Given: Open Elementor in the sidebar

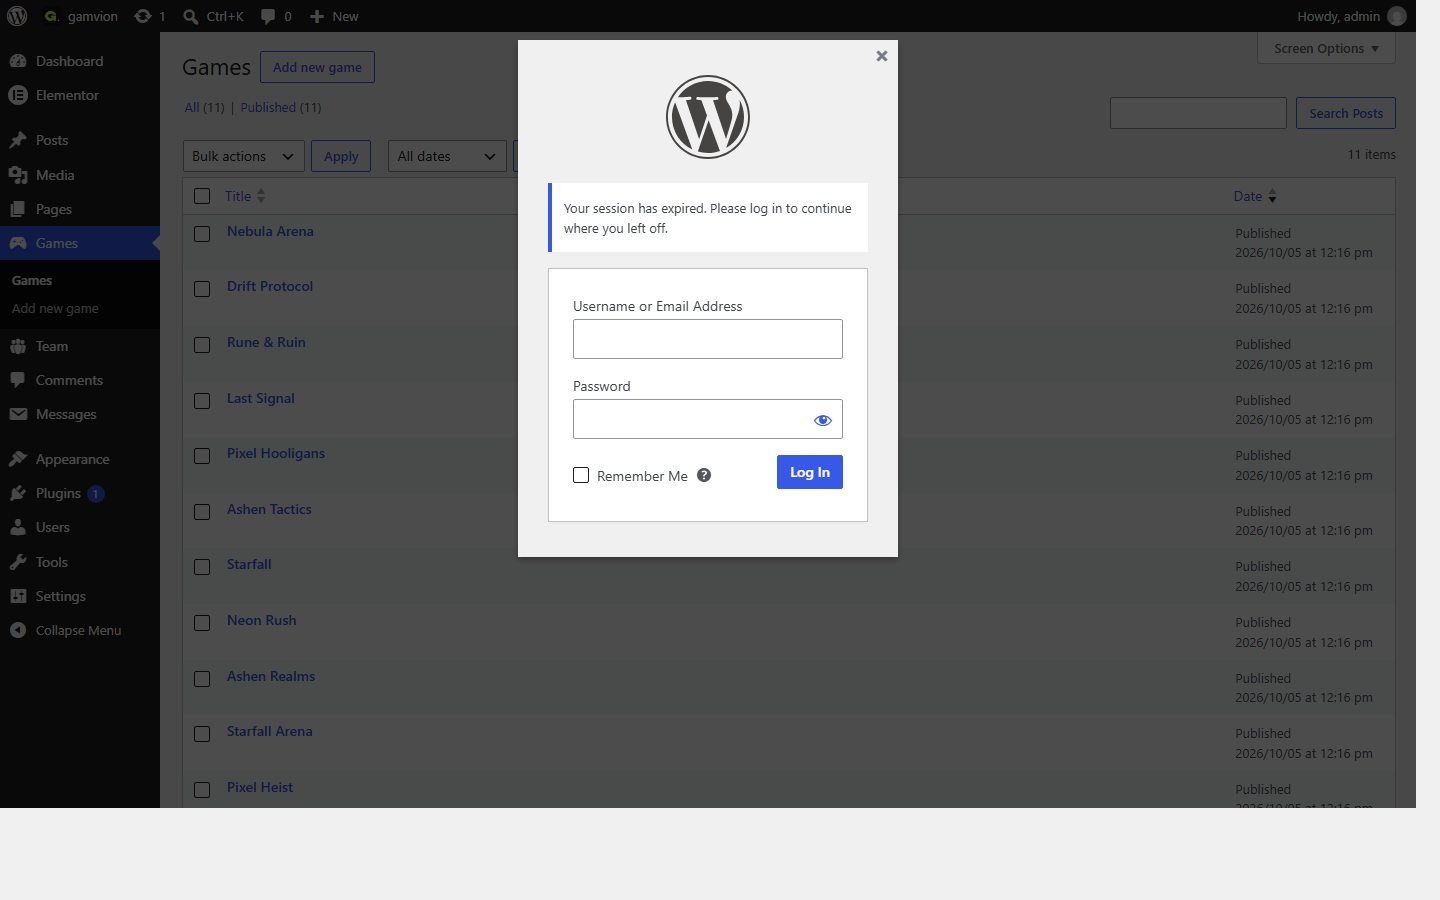Looking at the screenshot, I should click(80, 95).
